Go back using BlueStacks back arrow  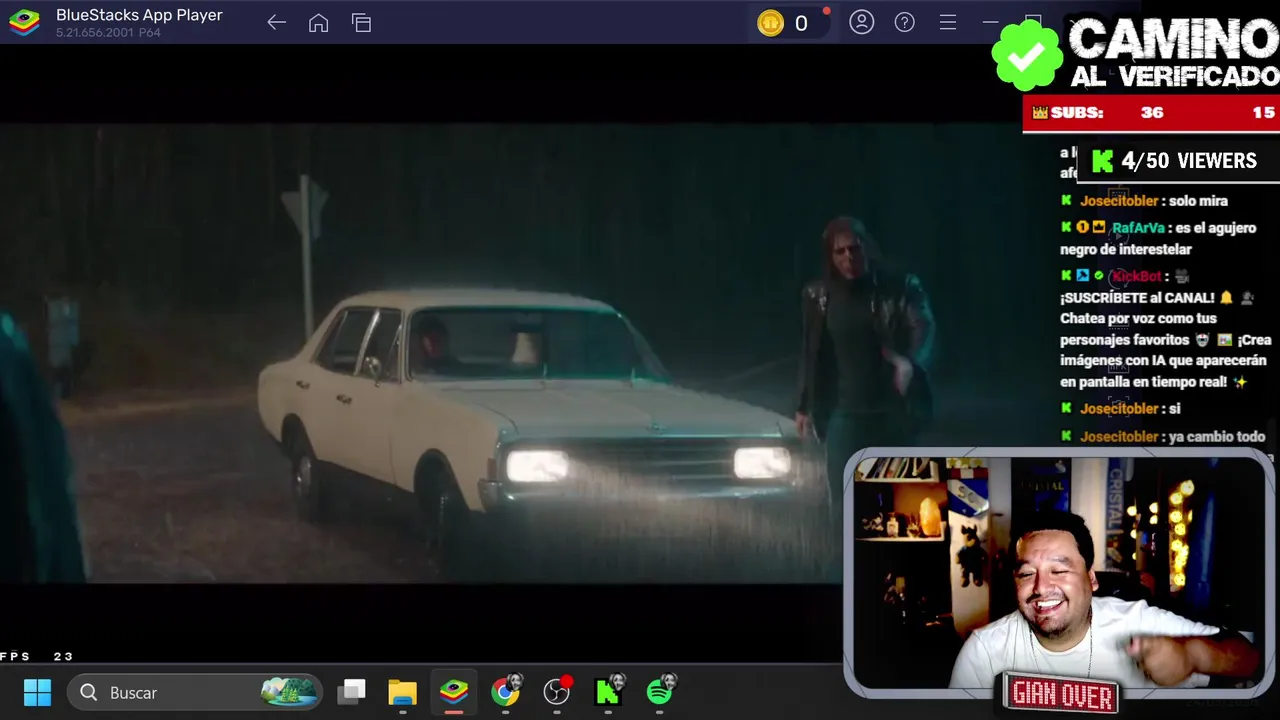tap(277, 23)
